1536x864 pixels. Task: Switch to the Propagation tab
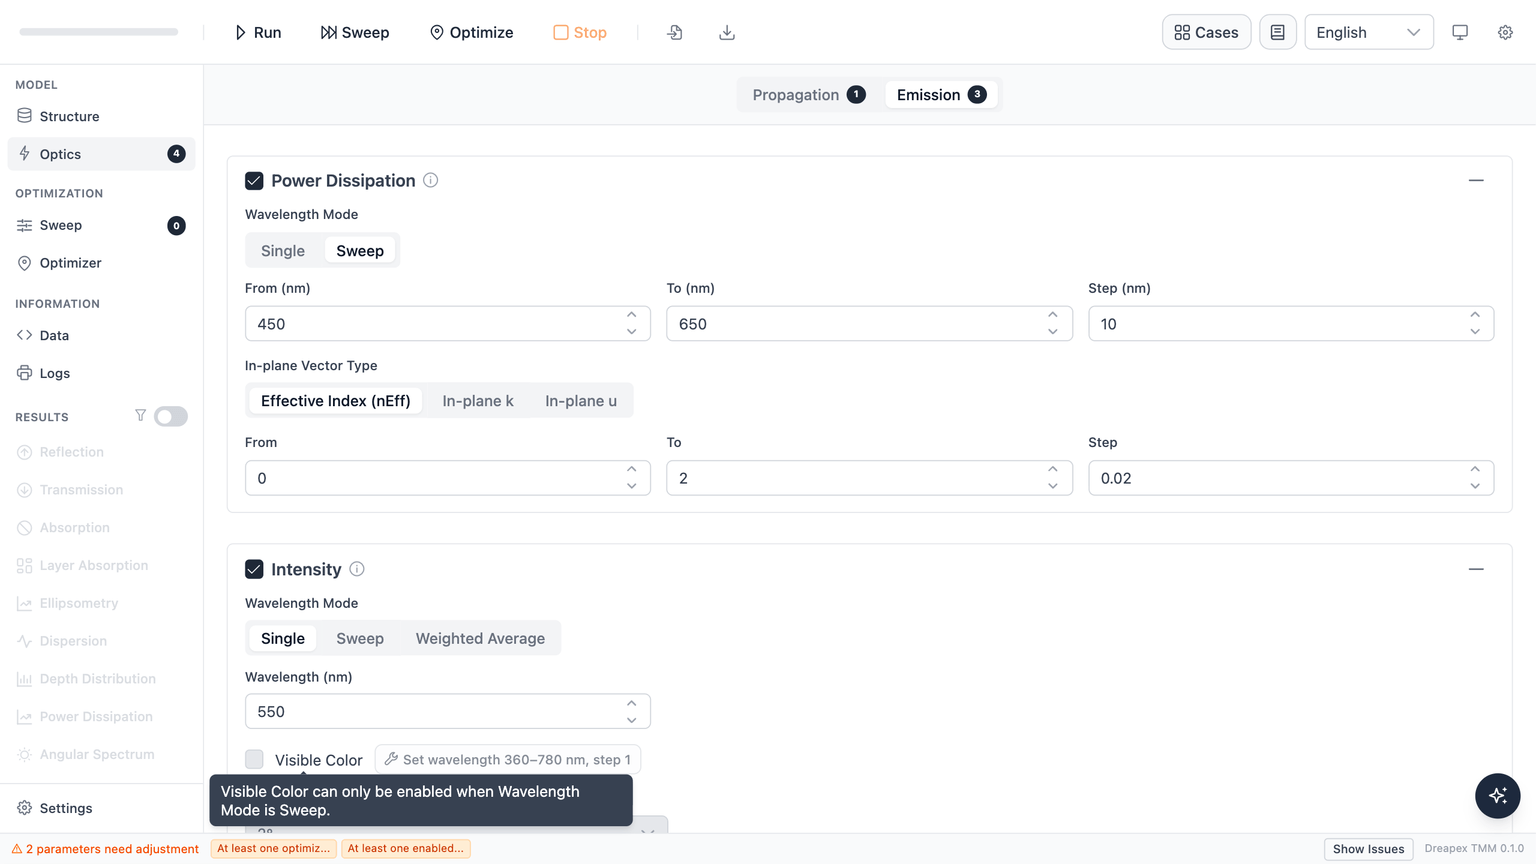click(808, 95)
